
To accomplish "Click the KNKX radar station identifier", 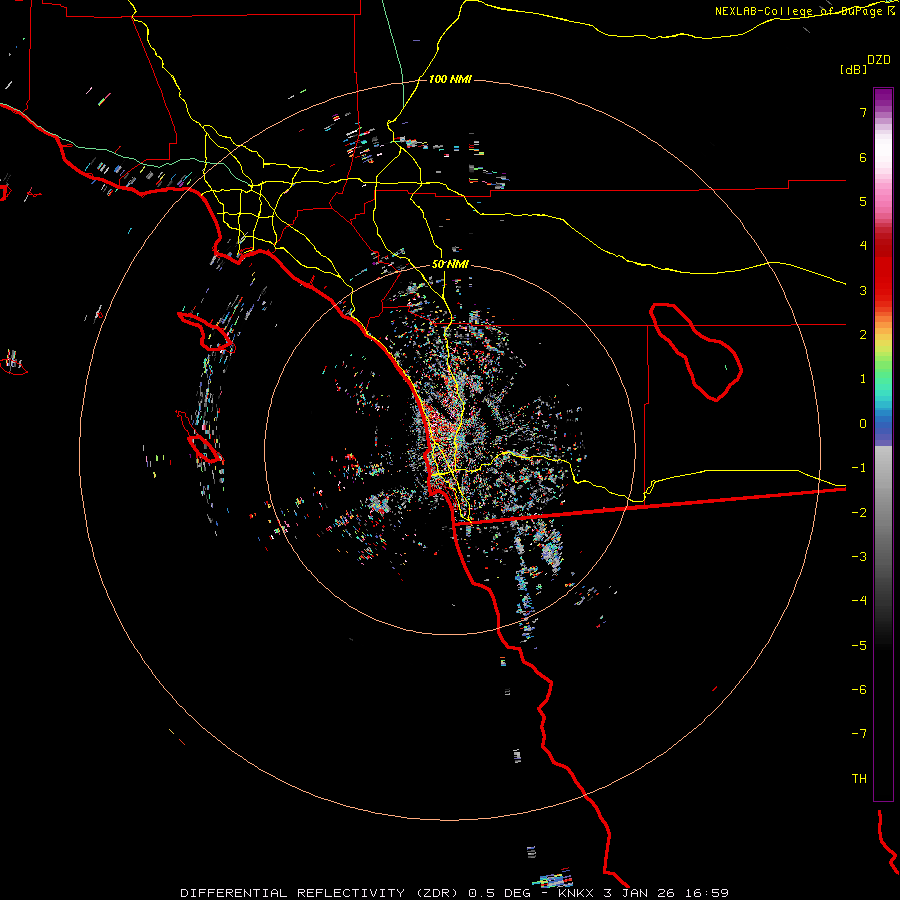I will click(x=576, y=893).
